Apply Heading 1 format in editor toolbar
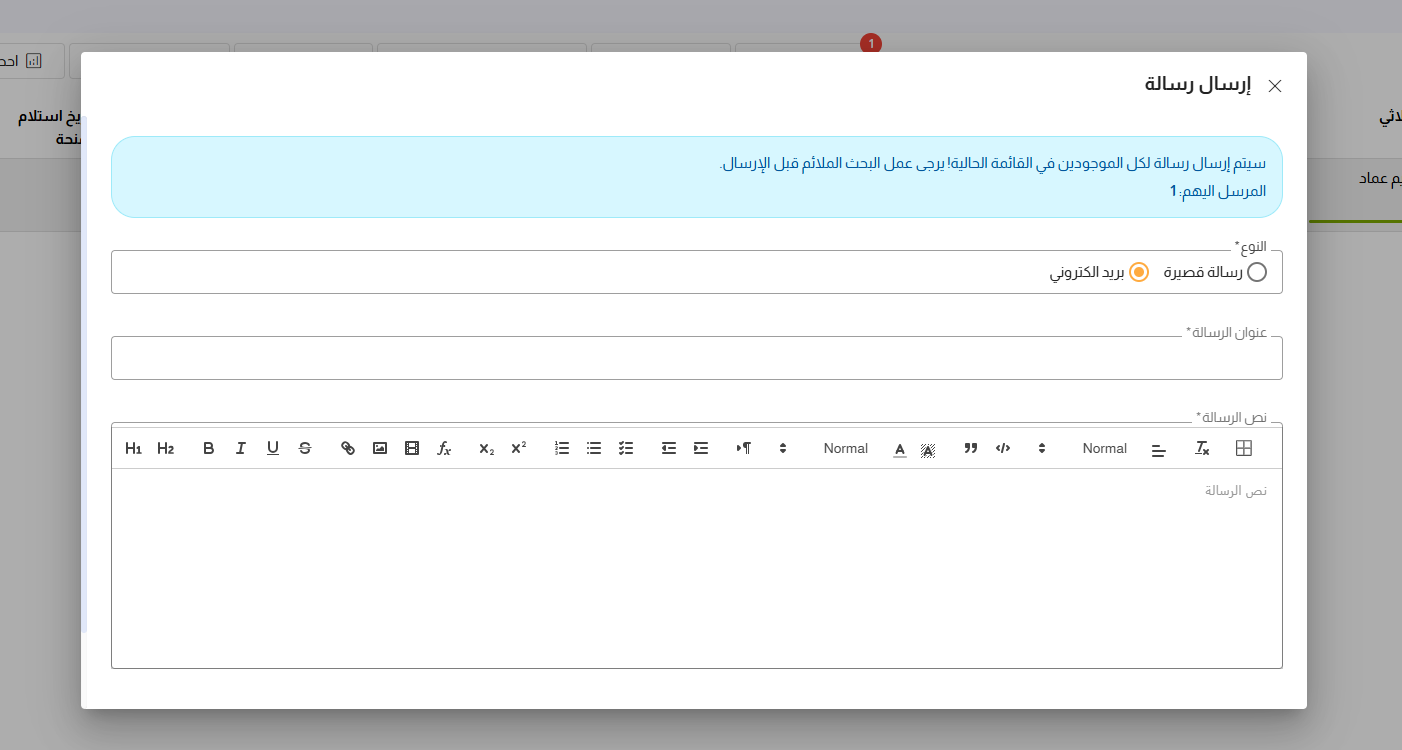The width and height of the screenshot is (1402, 750). 133,449
